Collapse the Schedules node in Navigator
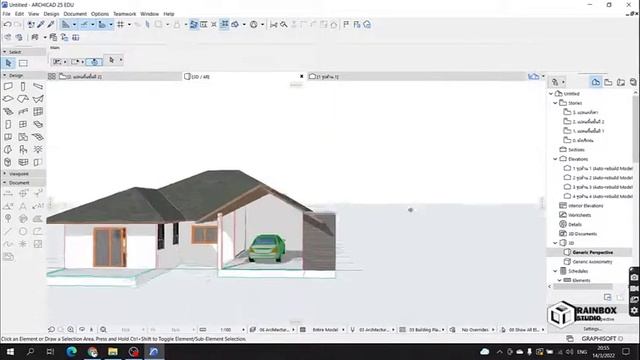The height and width of the screenshot is (360, 640). tap(555, 271)
